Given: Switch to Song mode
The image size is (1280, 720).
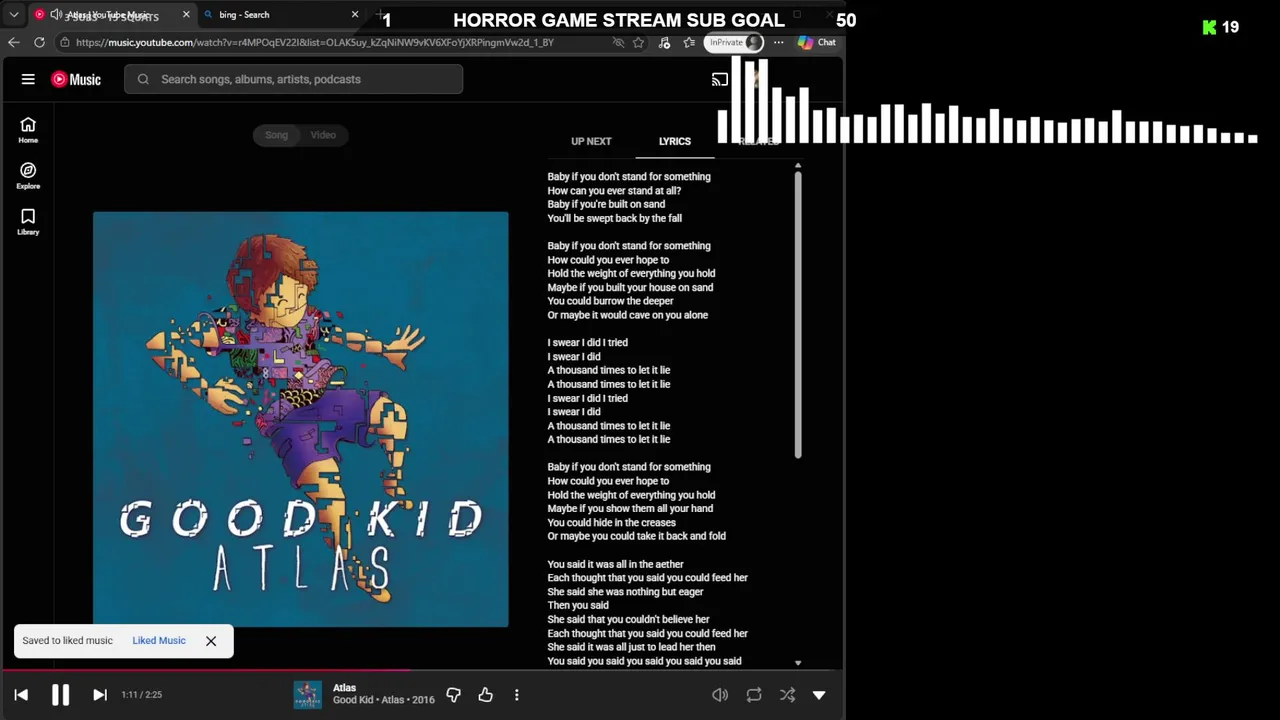Looking at the screenshot, I should (276, 135).
